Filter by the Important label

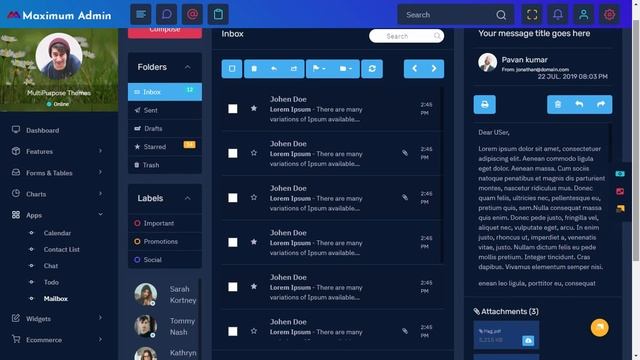(x=165, y=223)
